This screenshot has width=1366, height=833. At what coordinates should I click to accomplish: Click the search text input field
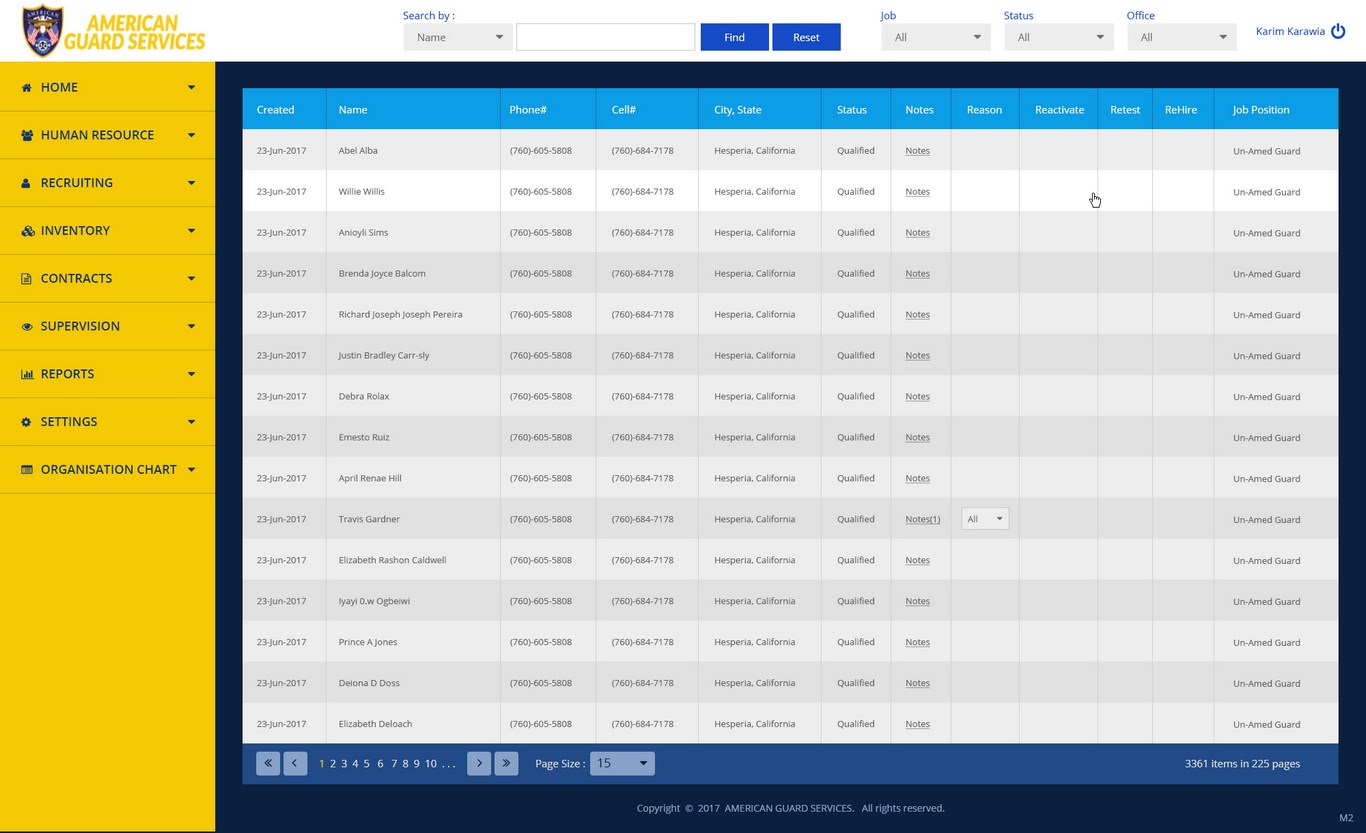coord(605,38)
